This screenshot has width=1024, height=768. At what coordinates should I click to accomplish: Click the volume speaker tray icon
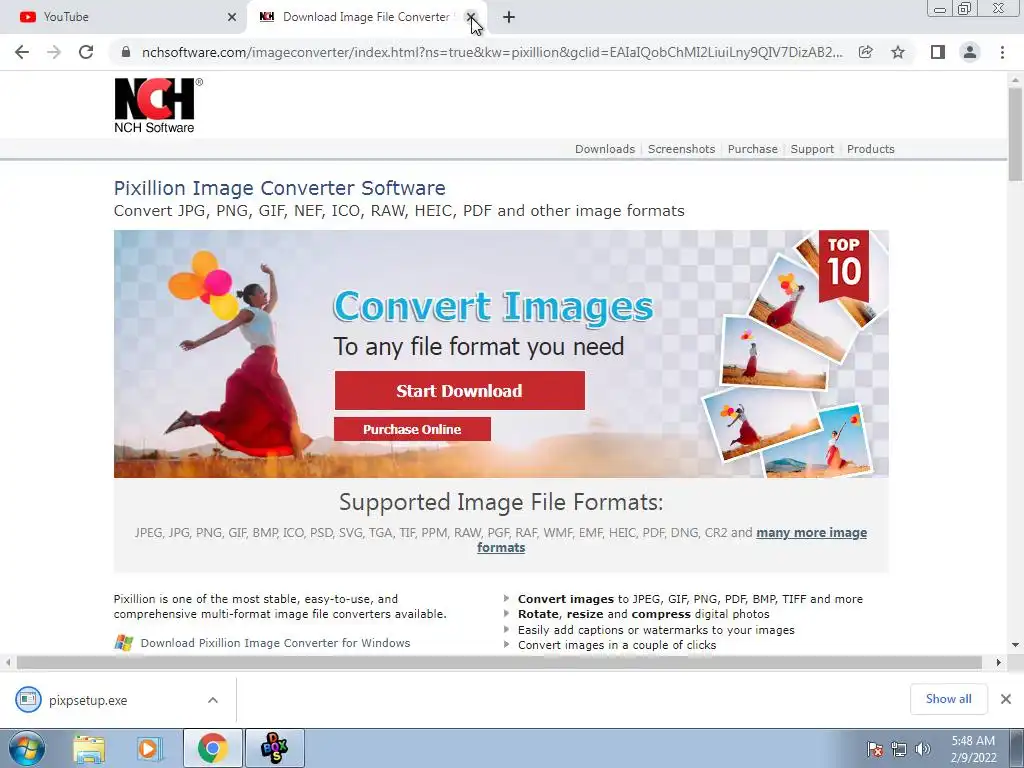(922, 749)
